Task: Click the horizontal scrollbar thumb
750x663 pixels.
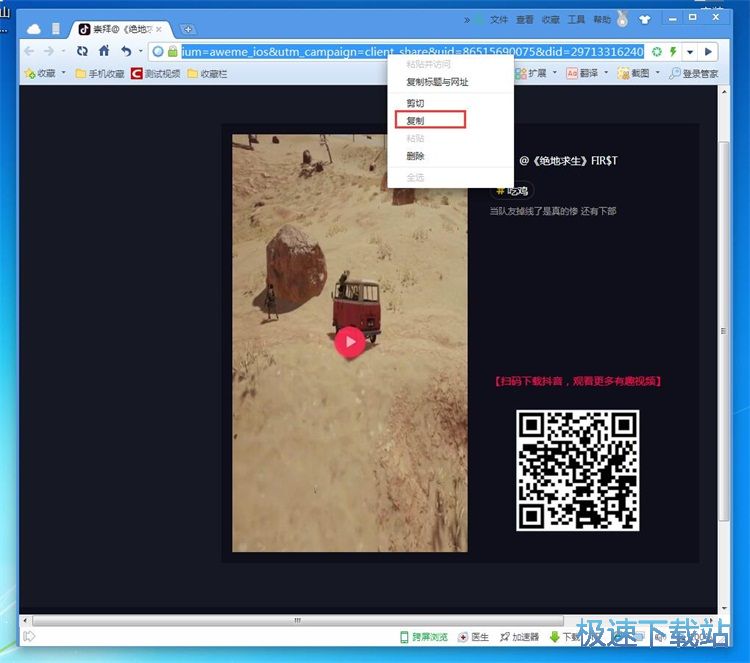Action: click(x=298, y=620)
